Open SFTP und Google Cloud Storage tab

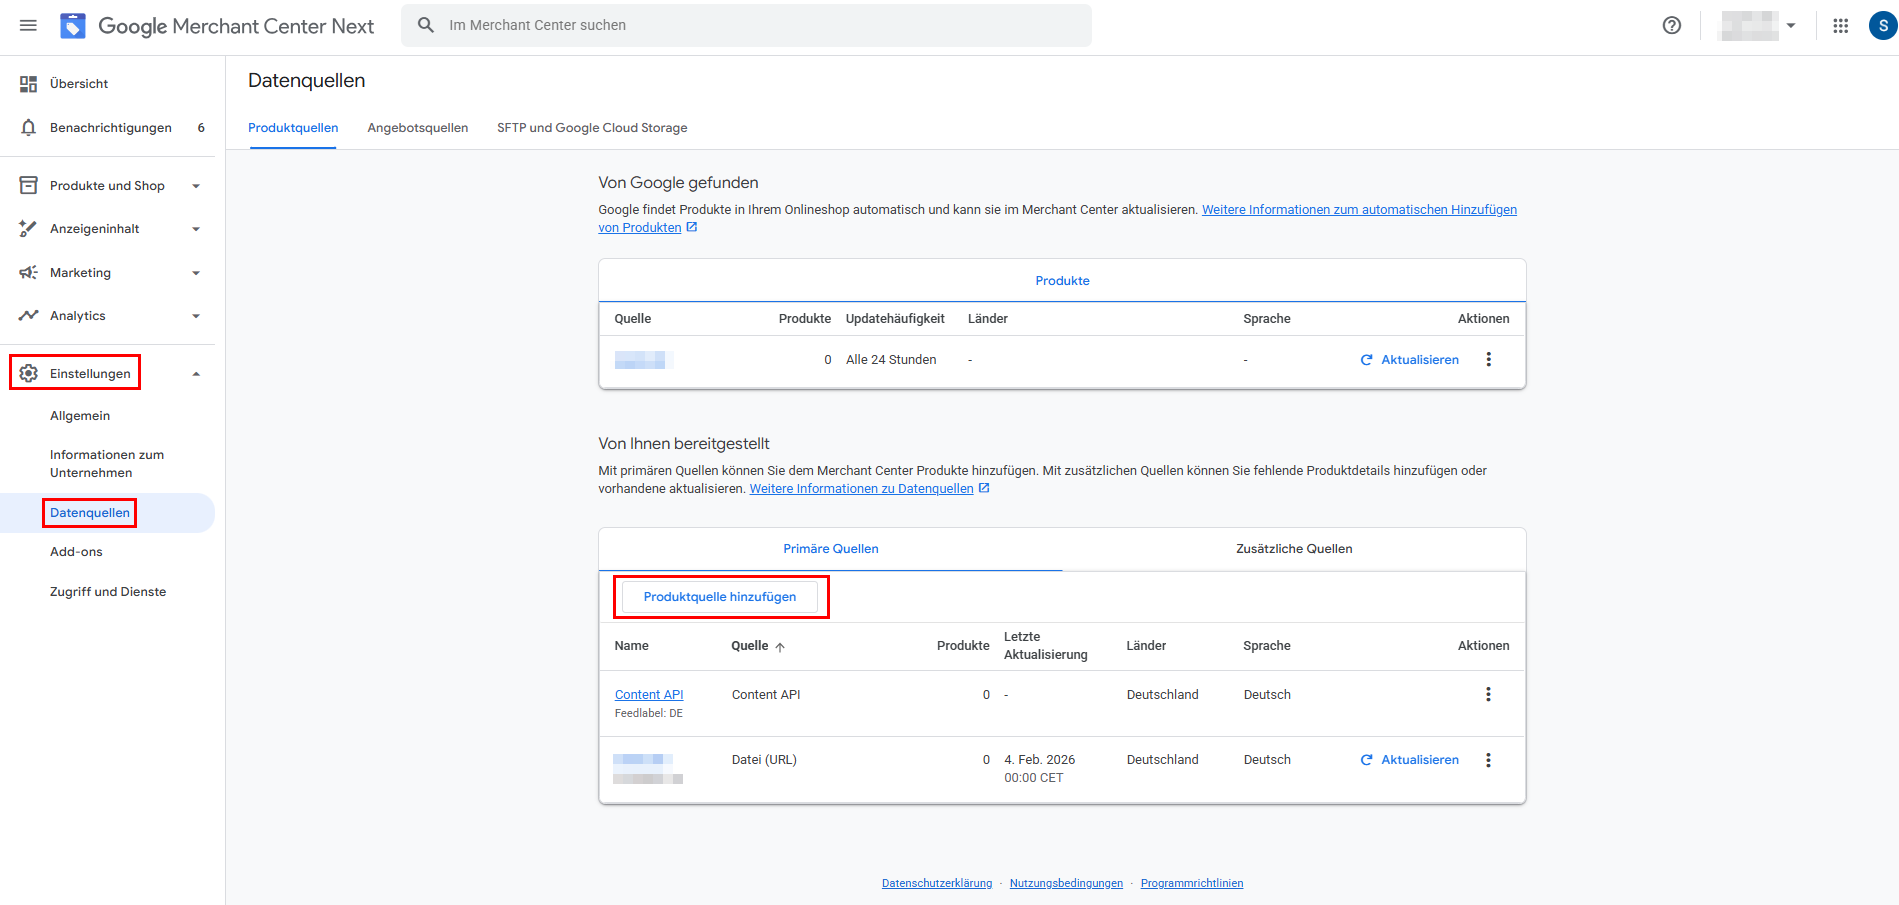[592, 128]
